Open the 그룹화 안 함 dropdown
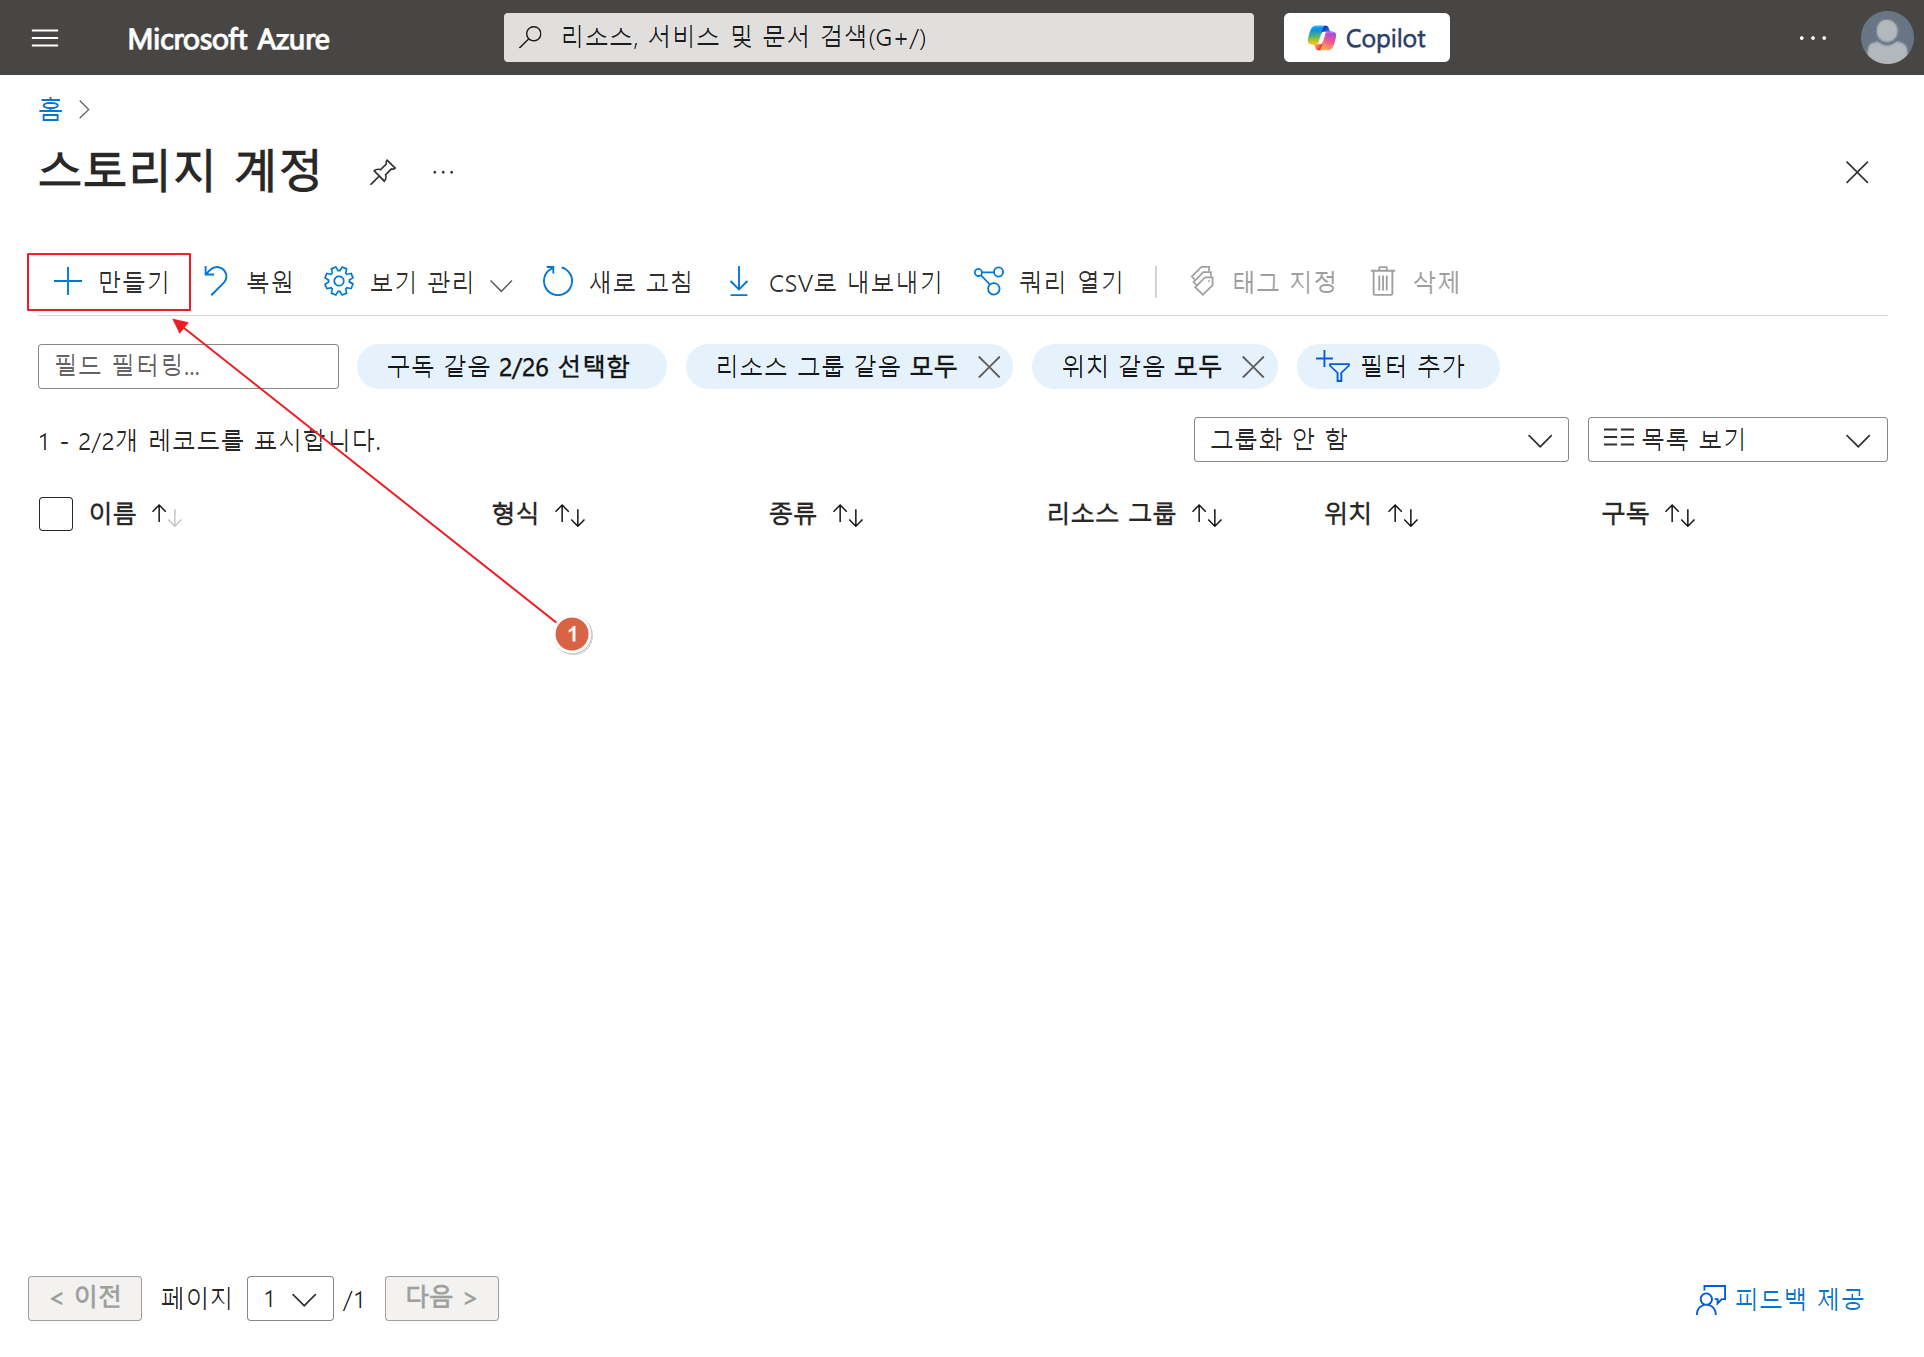 pos(1380,440)
